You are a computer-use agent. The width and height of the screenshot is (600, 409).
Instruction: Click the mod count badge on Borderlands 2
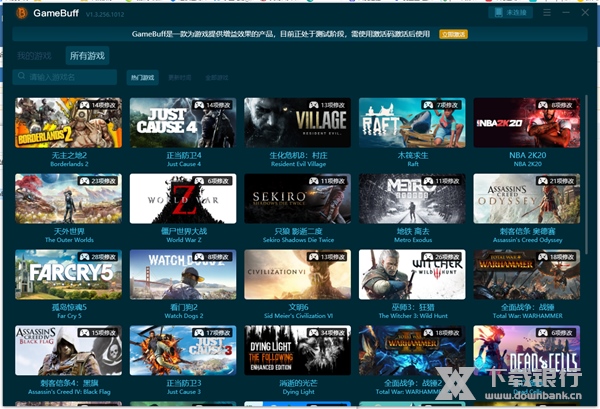click(98, 105)
